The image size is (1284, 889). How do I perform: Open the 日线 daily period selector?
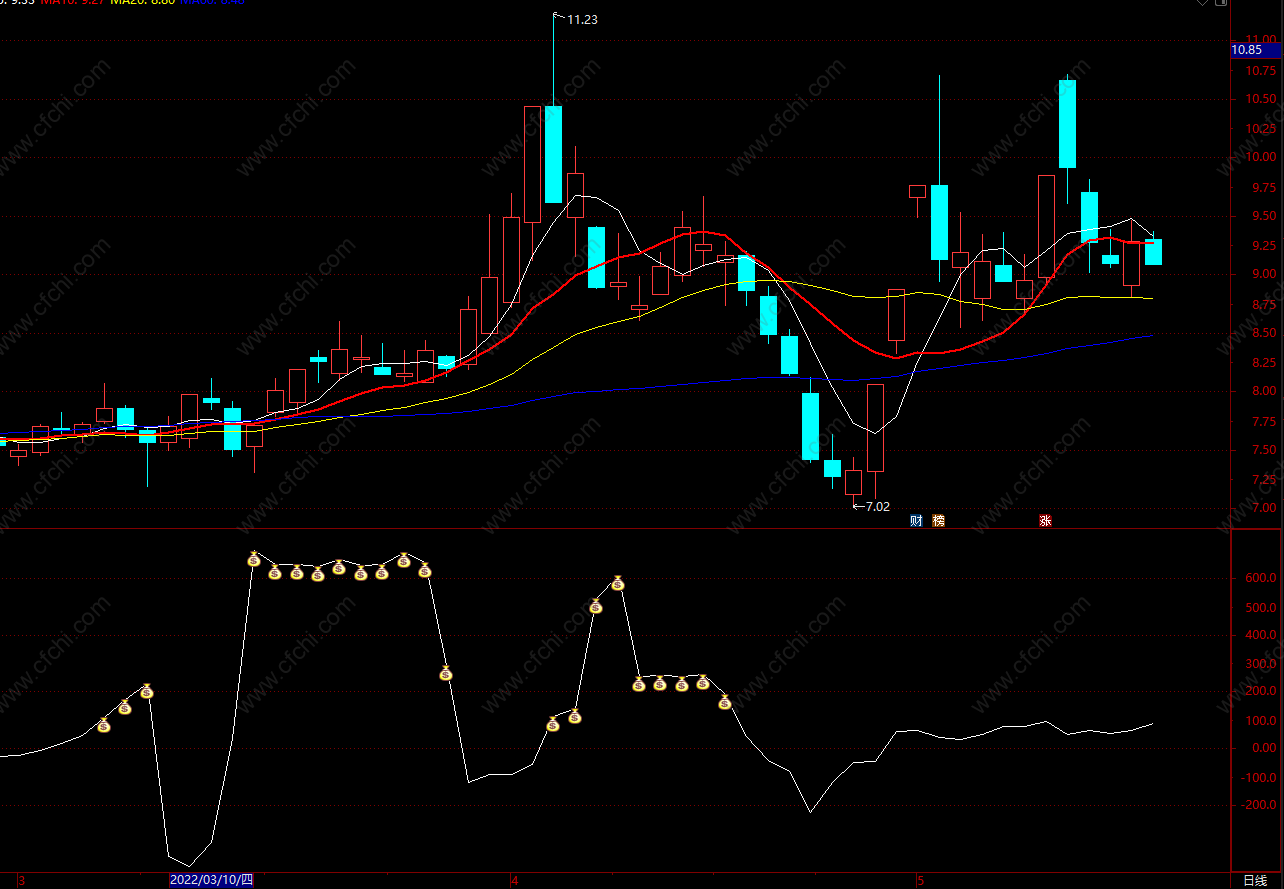[1255, 880]
